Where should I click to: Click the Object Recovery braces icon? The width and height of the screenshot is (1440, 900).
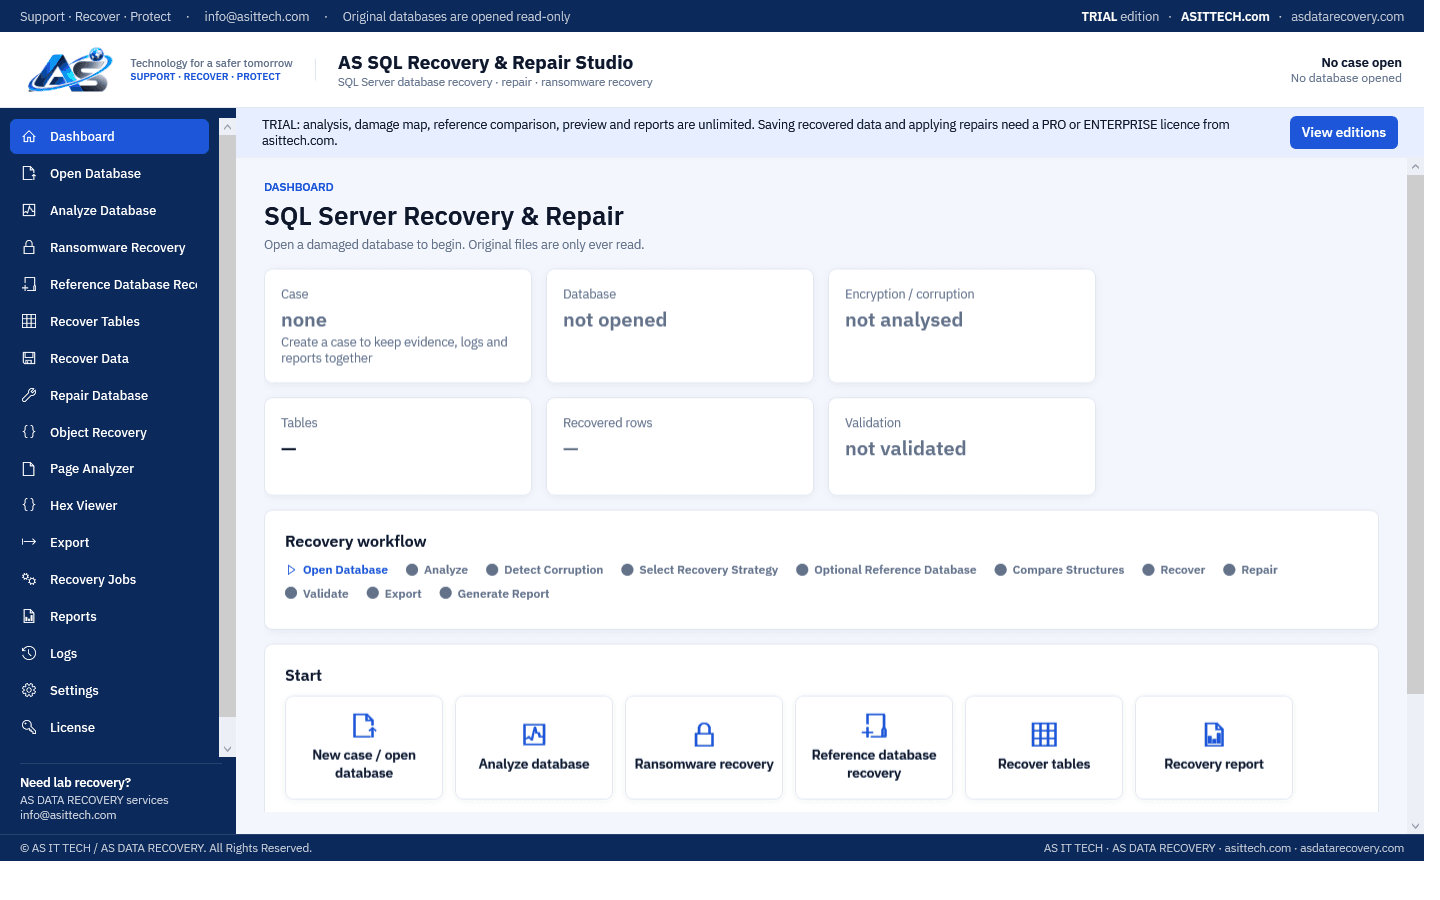point(29,432)
